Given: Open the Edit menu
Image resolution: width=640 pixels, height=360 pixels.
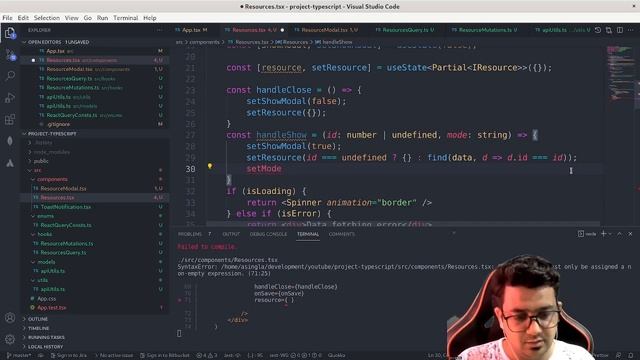Looking at the screenshot, I should click(x=23, y=18).
